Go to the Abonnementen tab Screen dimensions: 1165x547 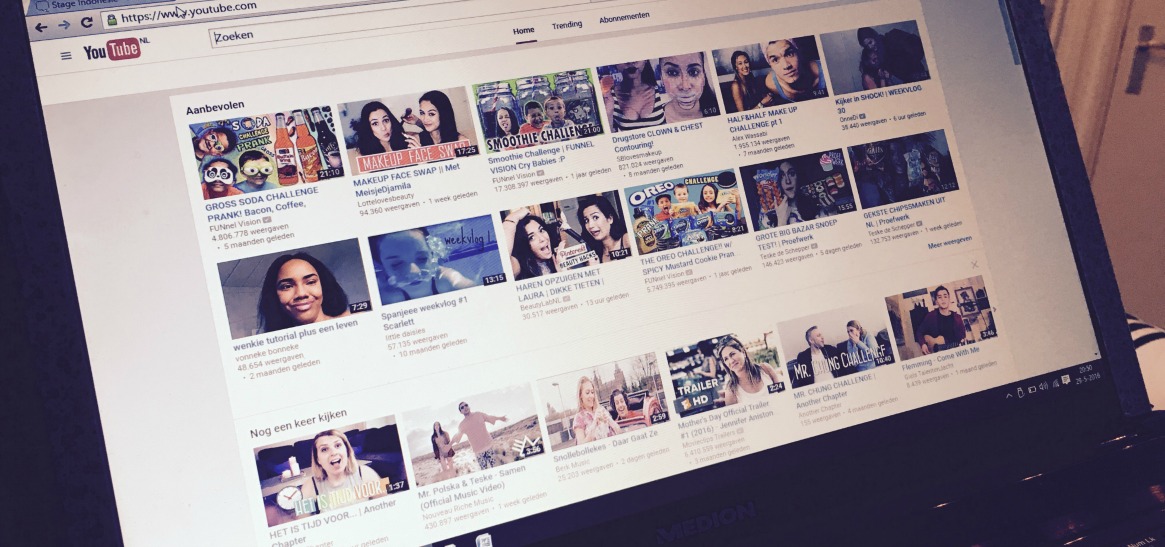[x=624, y=17]
